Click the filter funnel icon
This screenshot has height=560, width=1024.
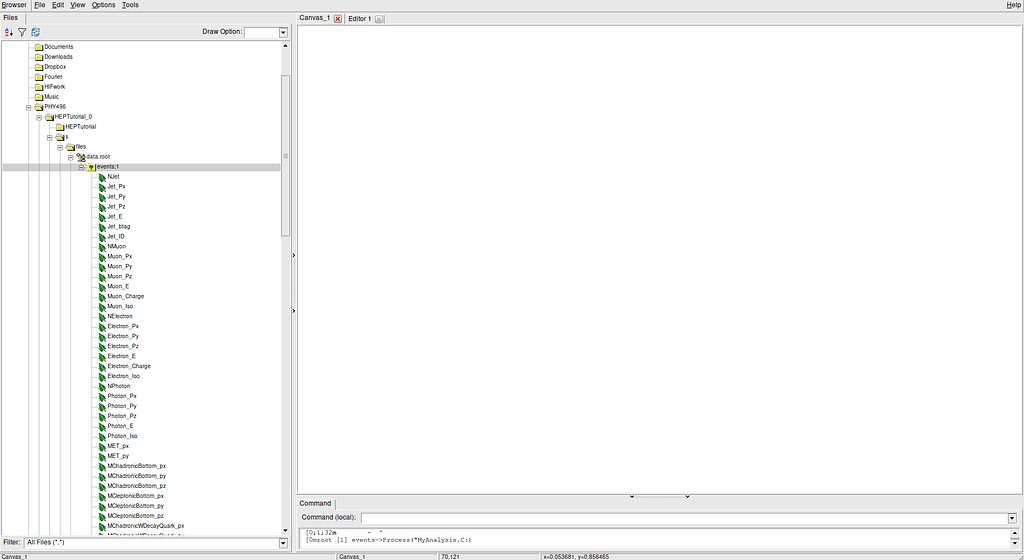[x=22, y=32]
